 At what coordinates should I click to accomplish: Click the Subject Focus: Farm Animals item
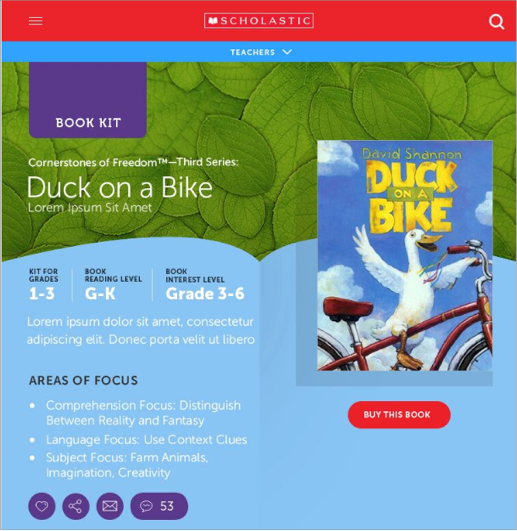click(x=127, y=465)
